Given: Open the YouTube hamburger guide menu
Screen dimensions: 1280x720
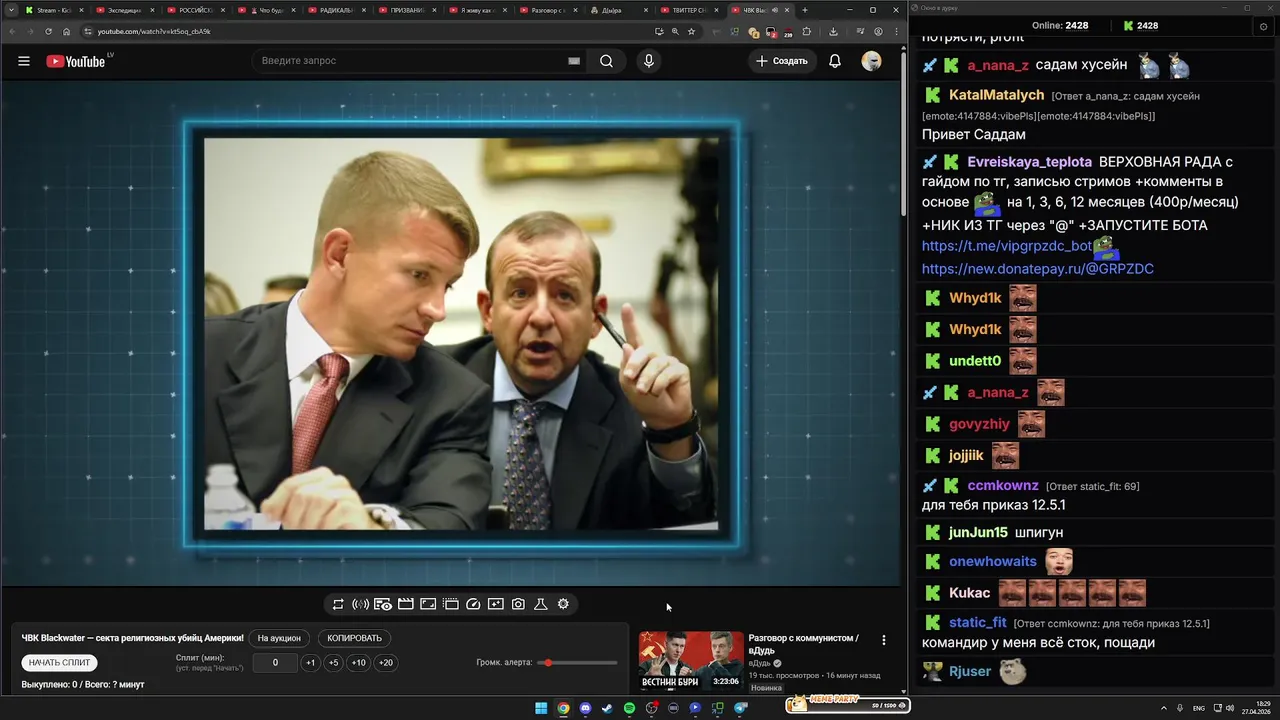Looking at the screenshot, I should tap(24, 61).
